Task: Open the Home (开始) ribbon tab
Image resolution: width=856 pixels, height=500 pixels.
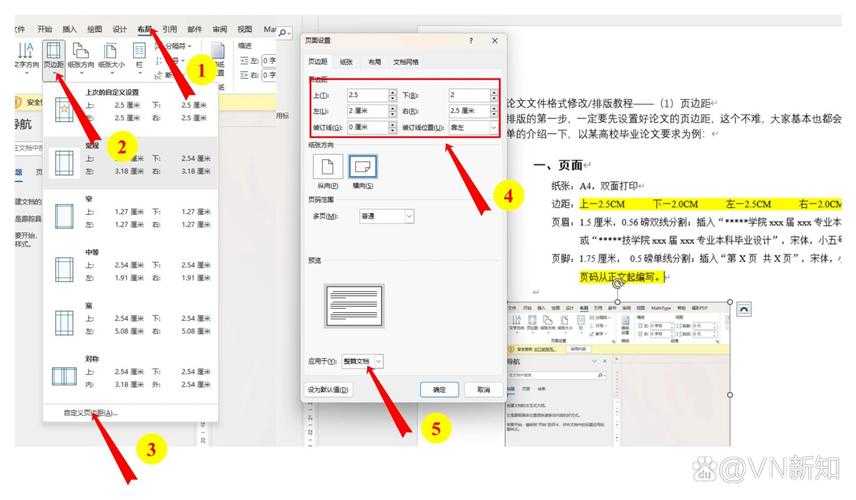Action: pos(44,29)
